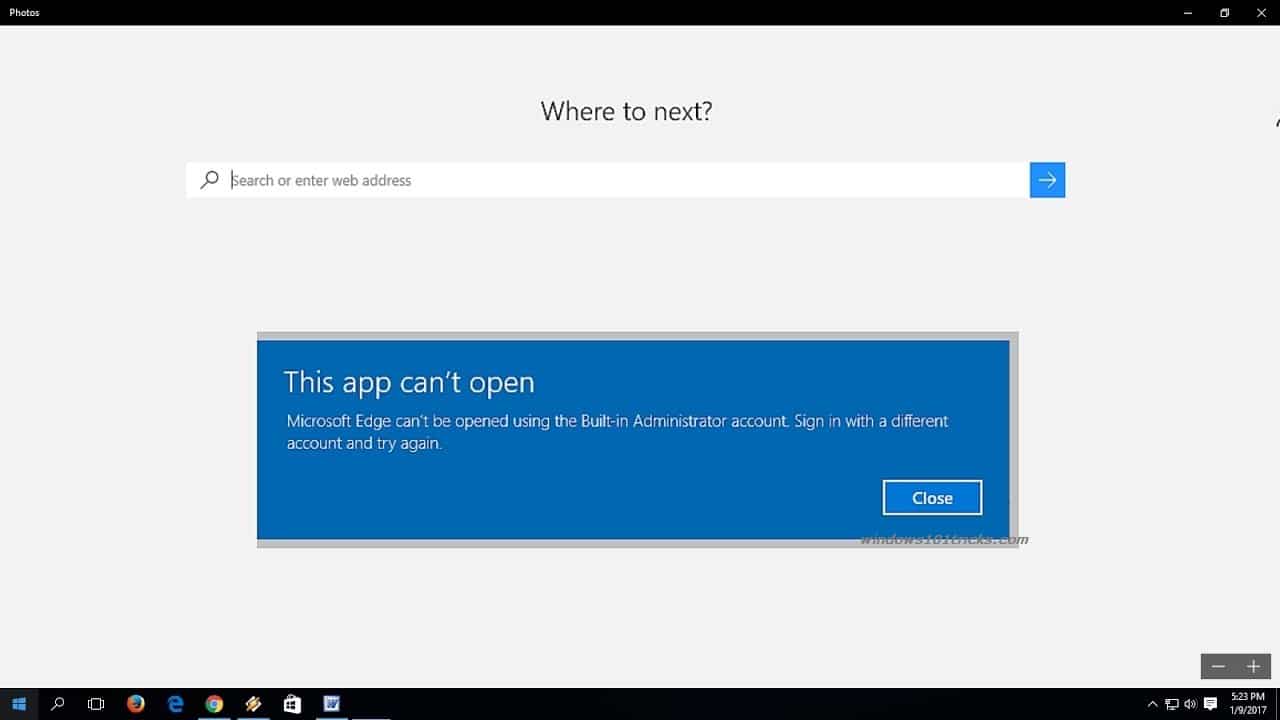
Task: Open Cortana search from the taskbar
Action: pyautogui.click(x=57, y=703)
